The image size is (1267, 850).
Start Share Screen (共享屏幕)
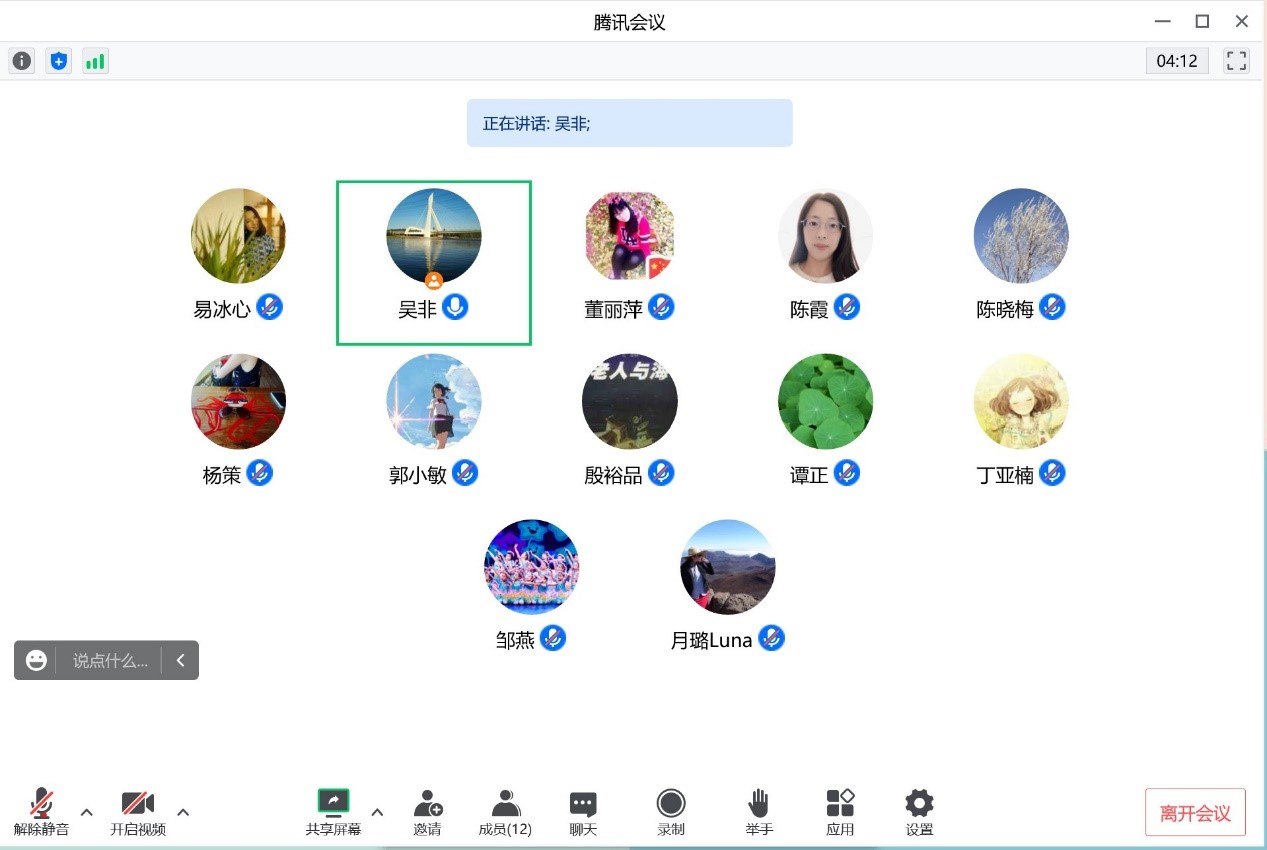tap(333, 812)
